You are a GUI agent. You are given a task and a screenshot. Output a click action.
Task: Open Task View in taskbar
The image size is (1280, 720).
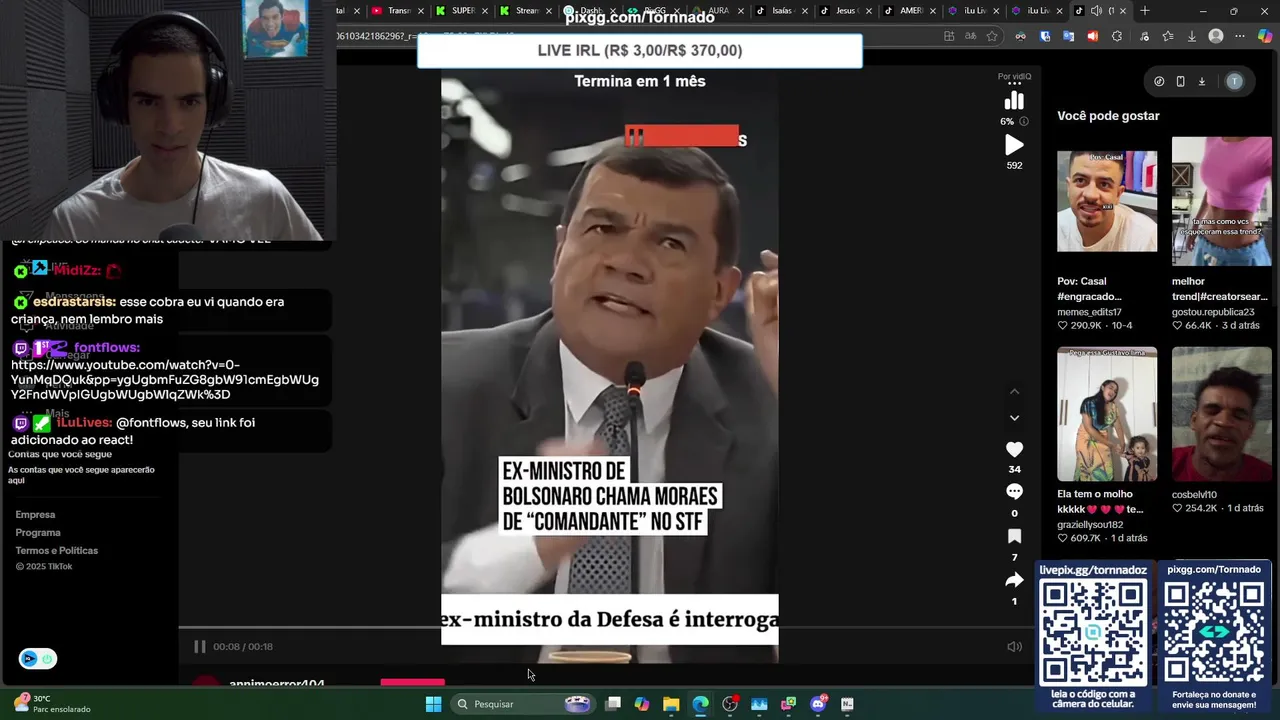(x=613, y=704)
